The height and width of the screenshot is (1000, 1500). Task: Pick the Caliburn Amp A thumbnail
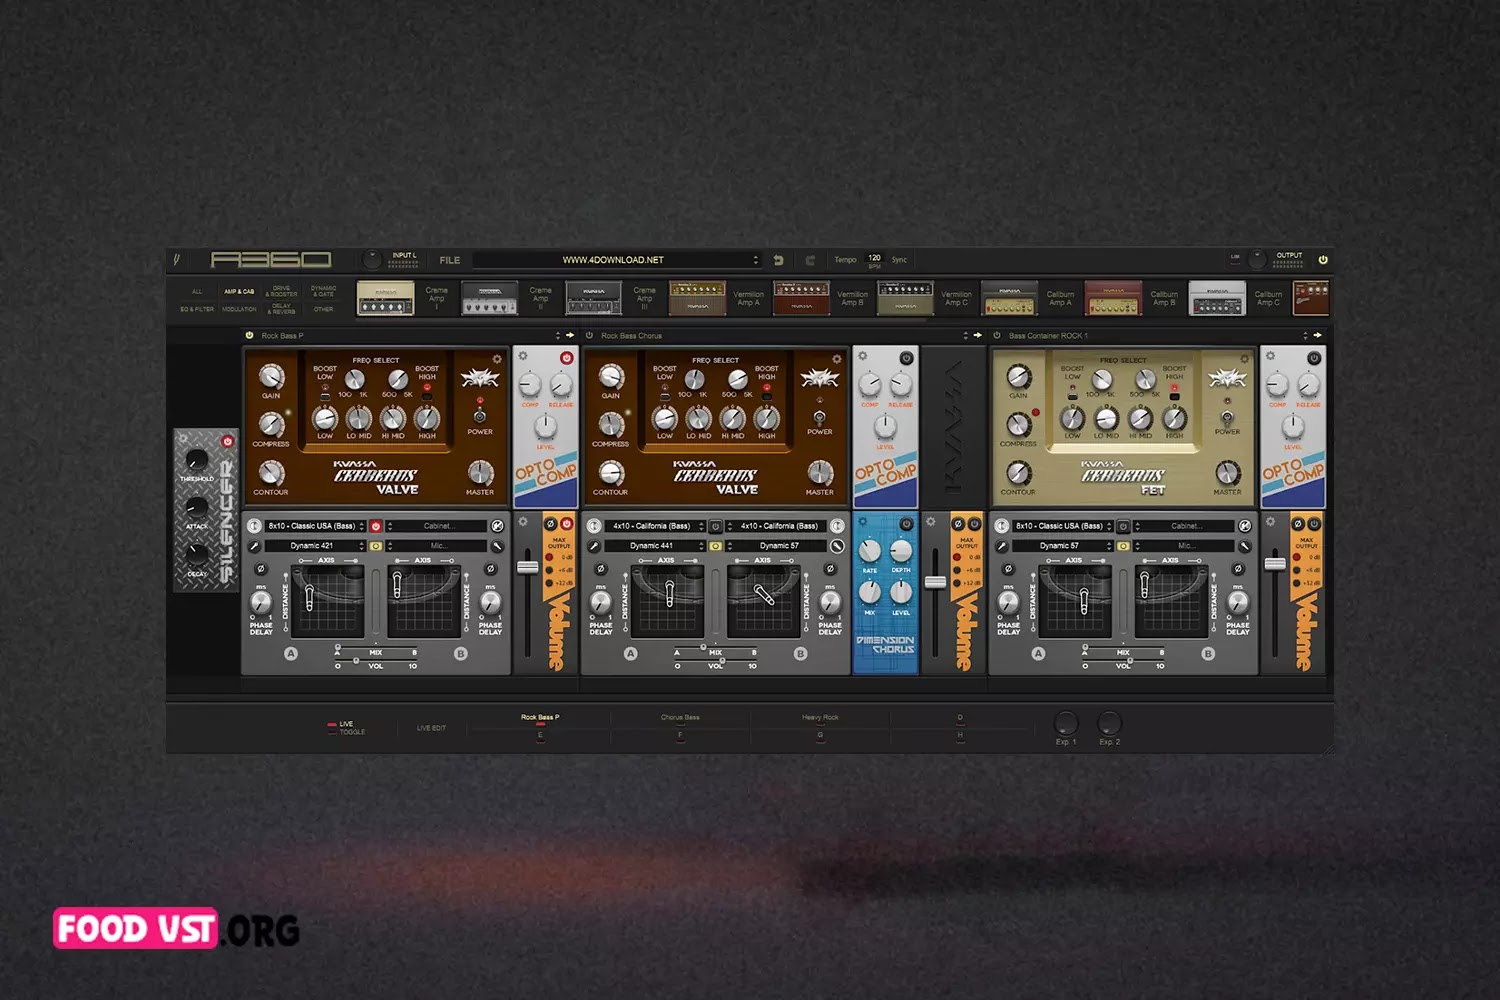(1009, 299)
